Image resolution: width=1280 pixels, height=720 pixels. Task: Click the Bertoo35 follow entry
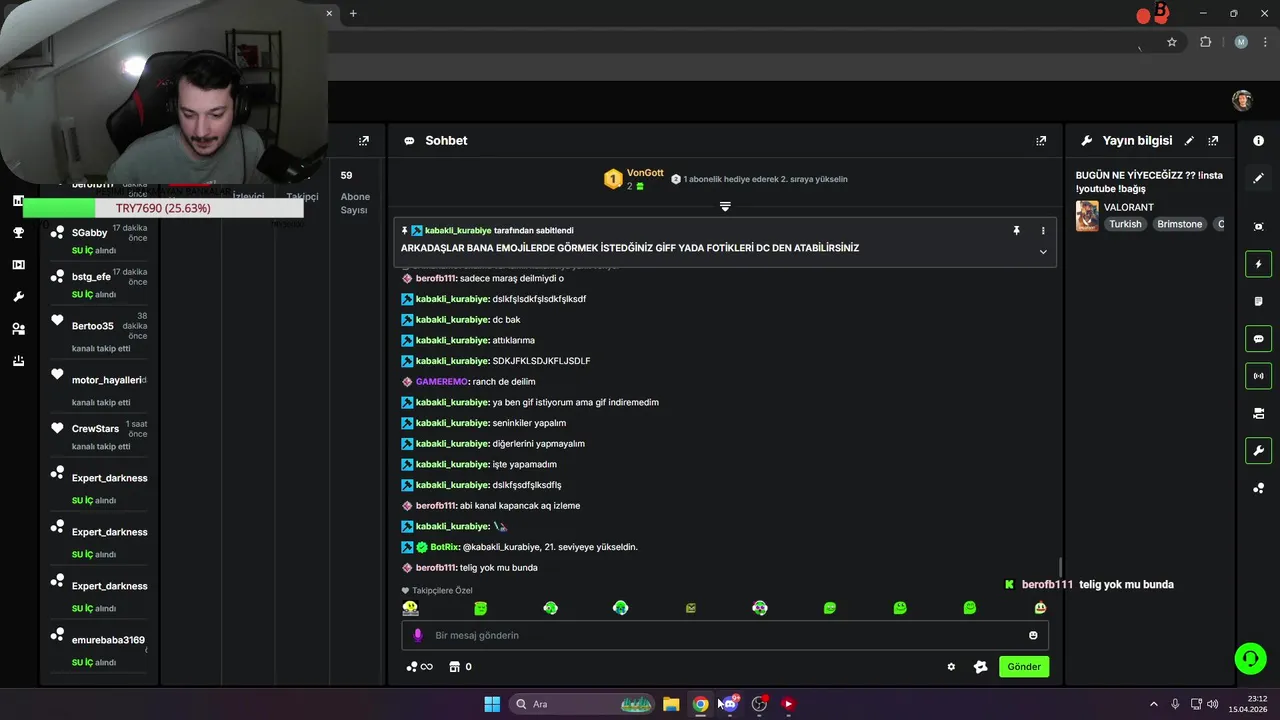click(99, 332)
